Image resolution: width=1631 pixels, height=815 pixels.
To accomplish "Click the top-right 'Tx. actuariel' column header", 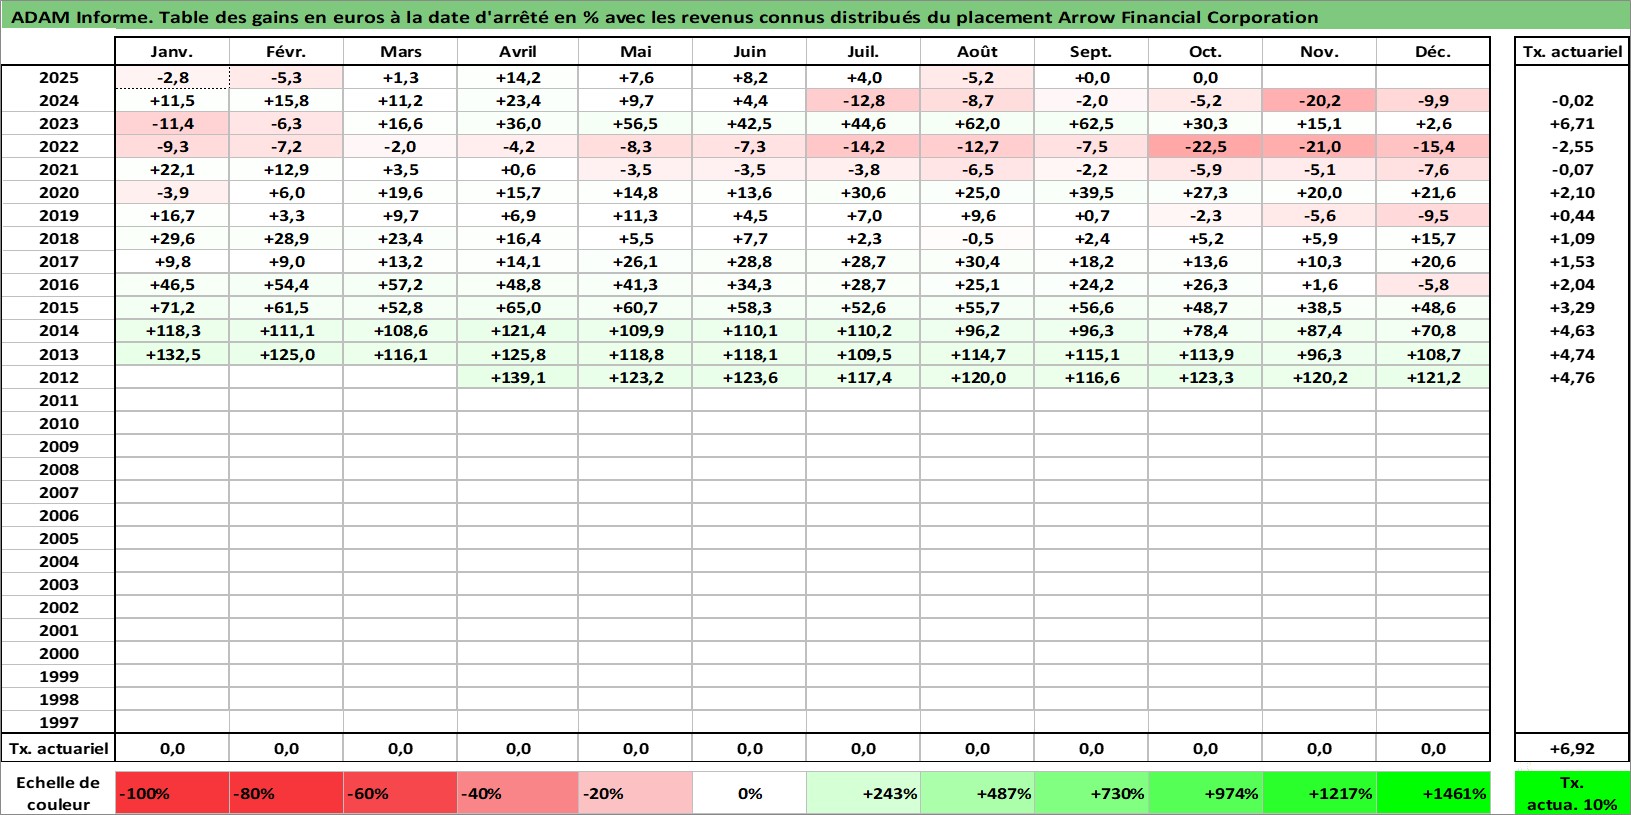I will (1572, 52).
